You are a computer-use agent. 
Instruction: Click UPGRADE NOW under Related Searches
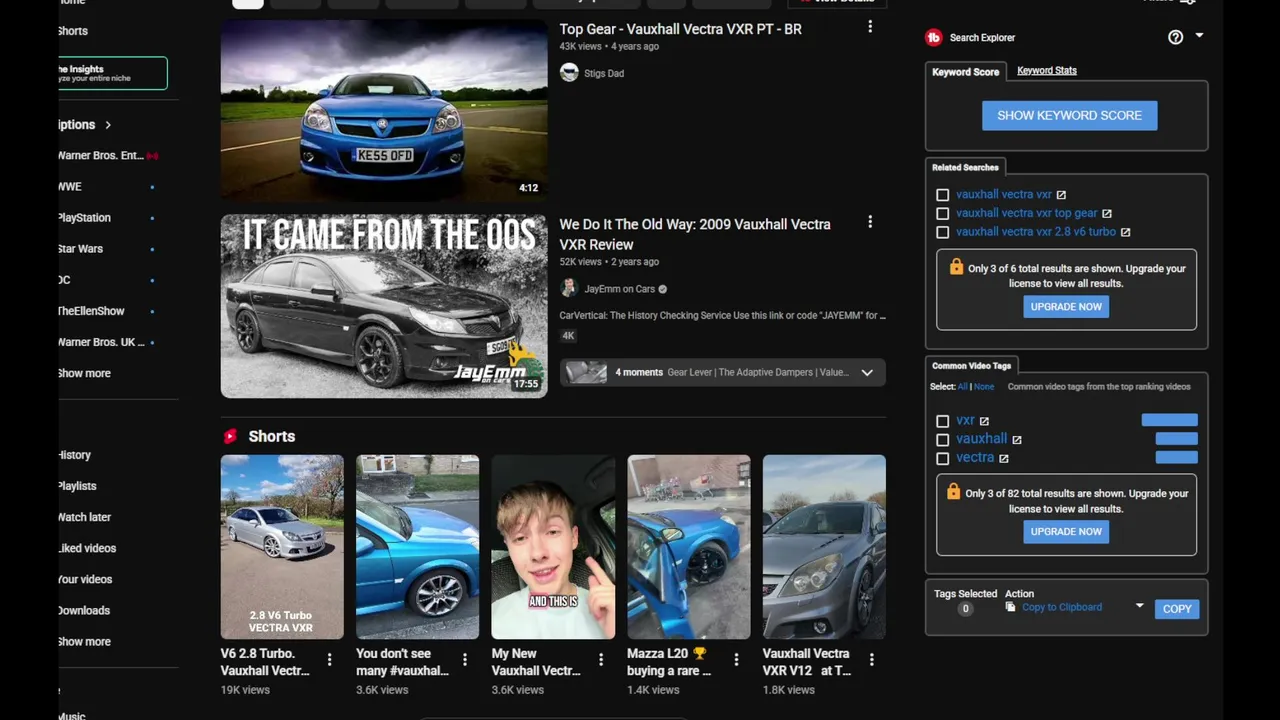coord(1066,307)
